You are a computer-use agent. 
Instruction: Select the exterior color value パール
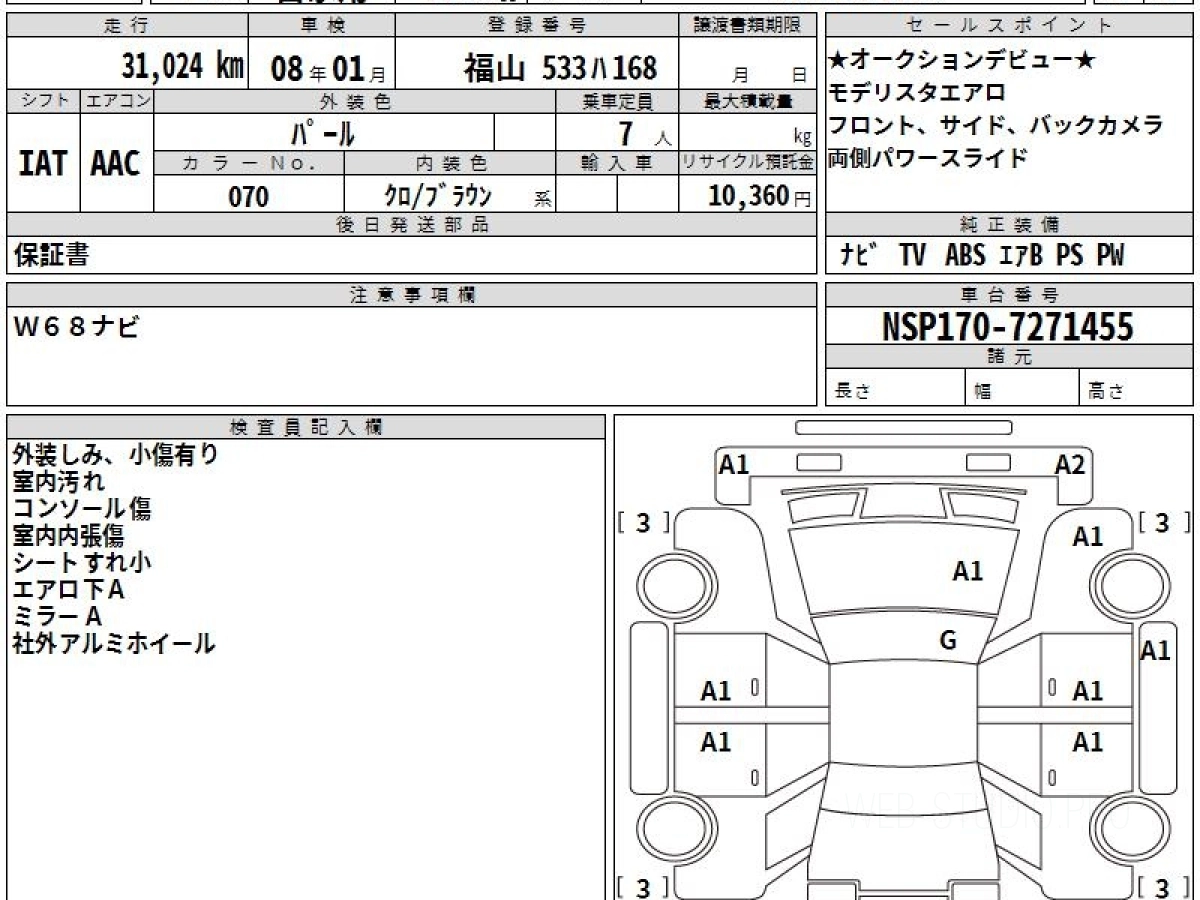[323, 132]
